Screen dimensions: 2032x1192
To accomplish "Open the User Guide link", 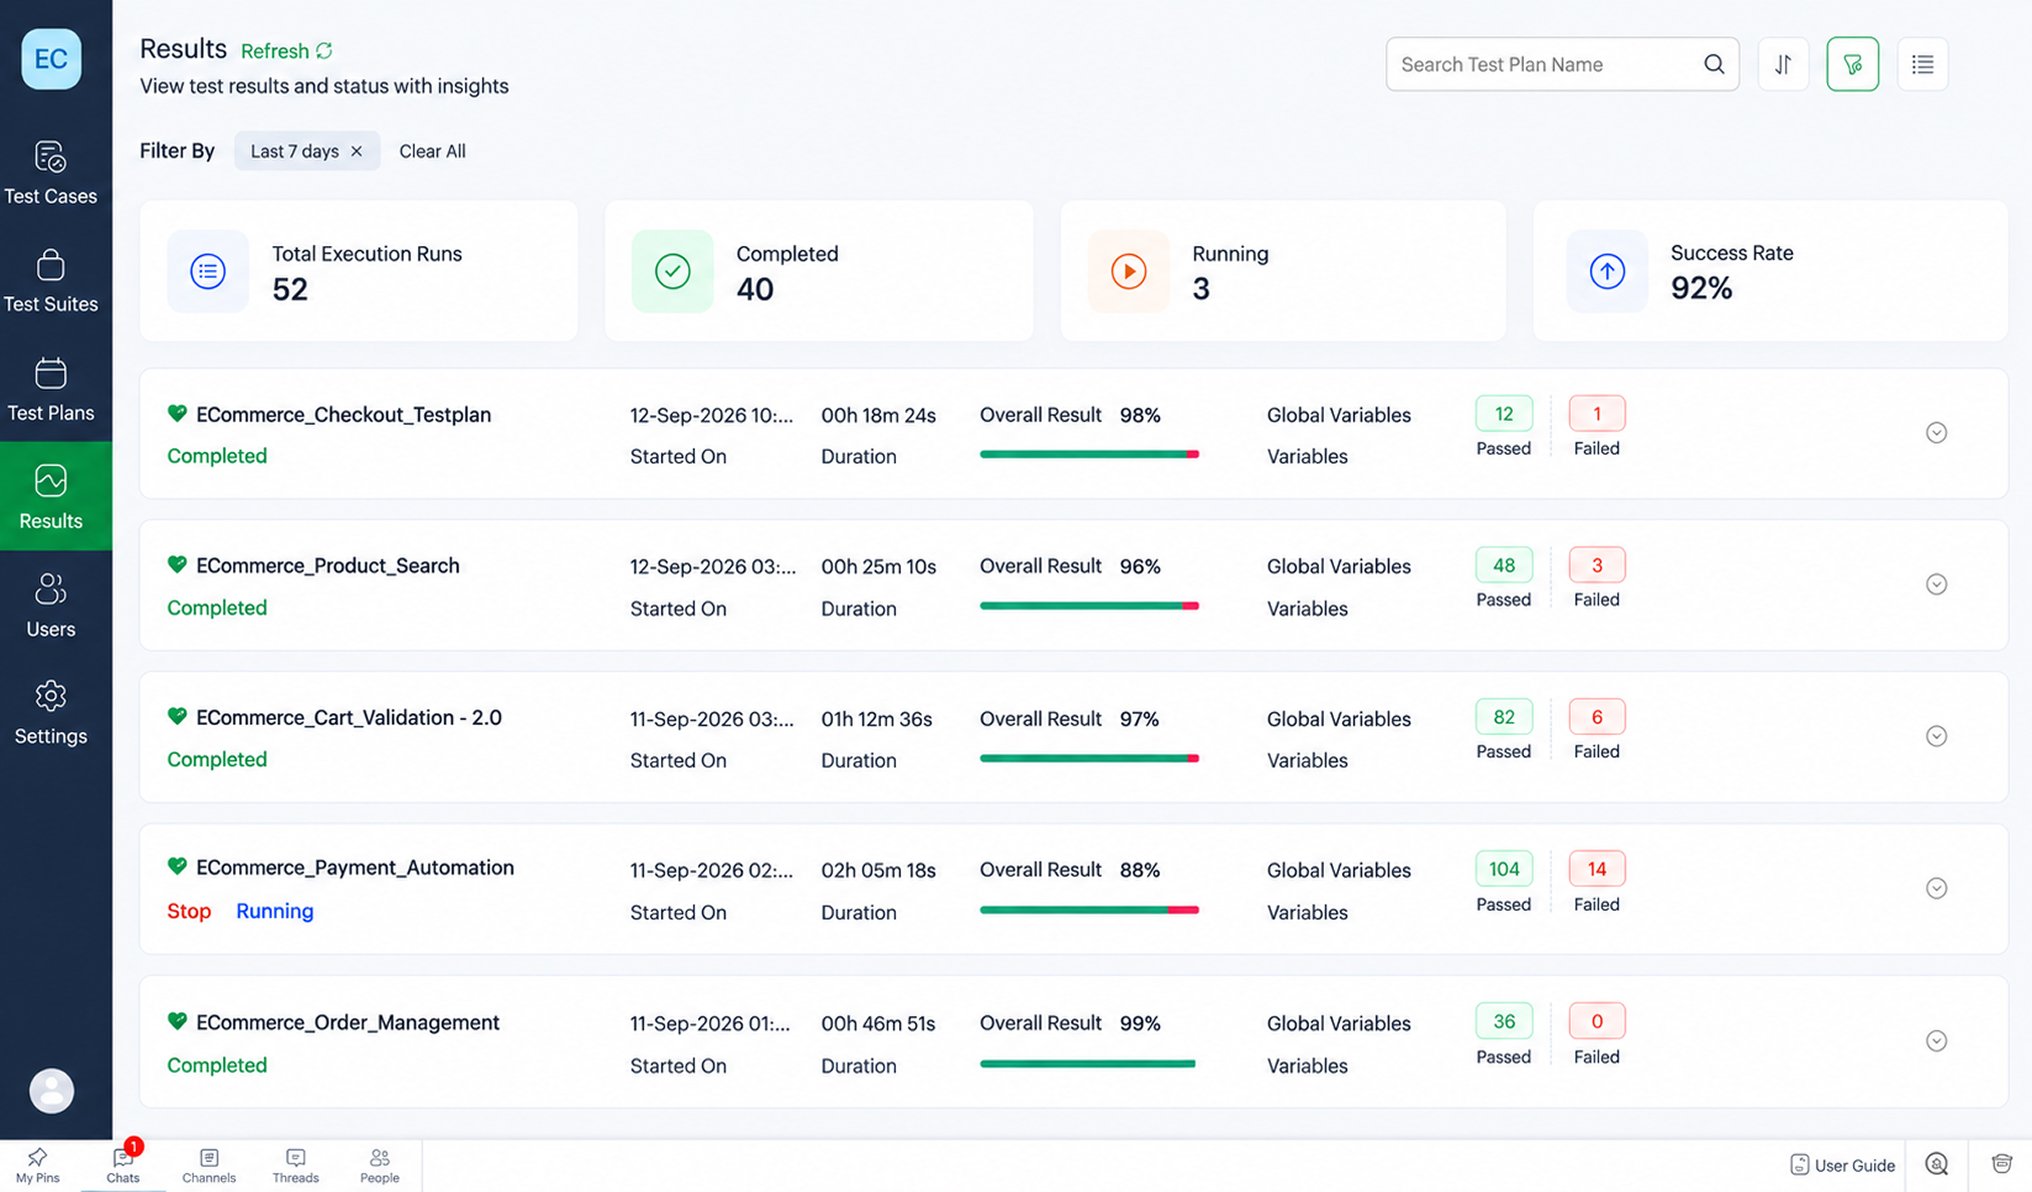I will [1842, 1165].
